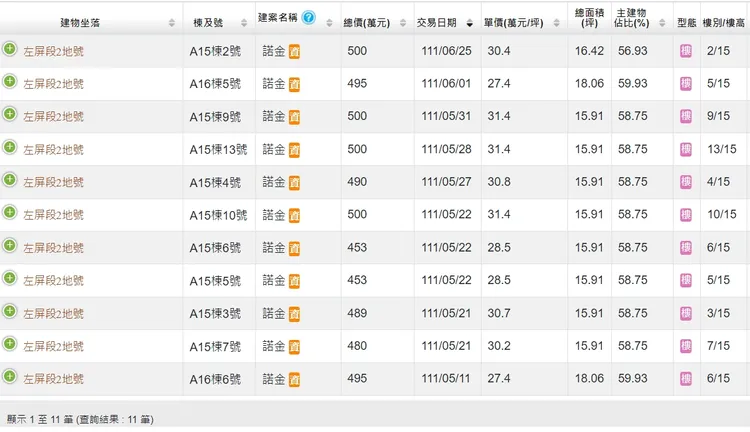Click the pink 樓 type icon for A16棟6號
The width and height of the screenshot is (750, 432).
coord(686,379)
